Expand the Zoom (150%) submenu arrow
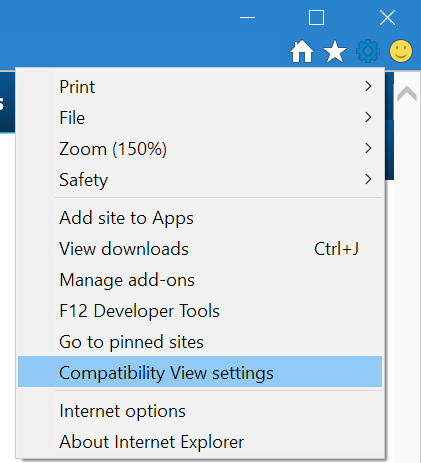 tap(368, 148)
